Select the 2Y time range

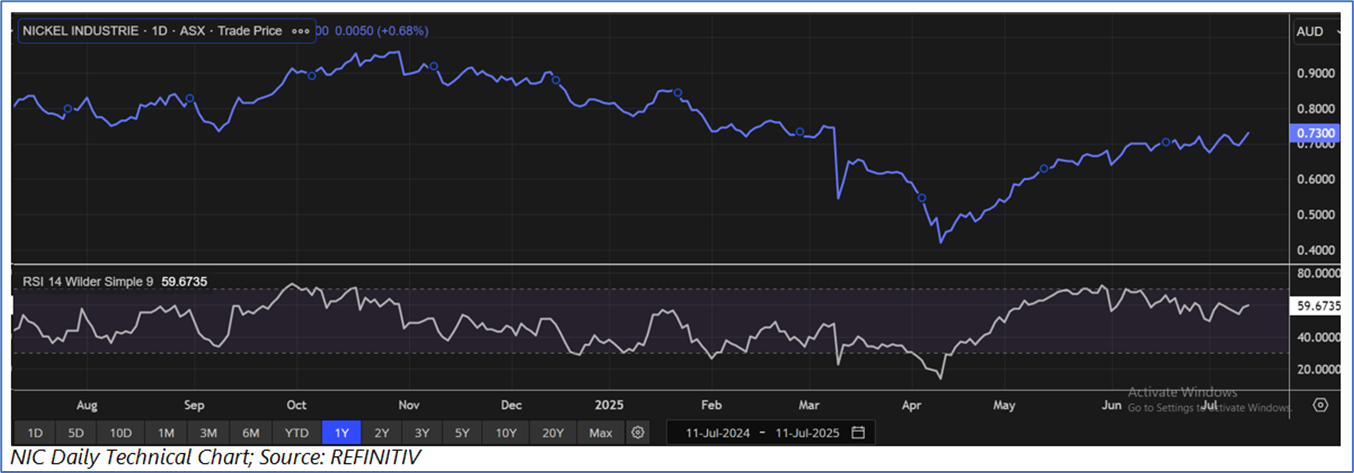click(381, 433)
